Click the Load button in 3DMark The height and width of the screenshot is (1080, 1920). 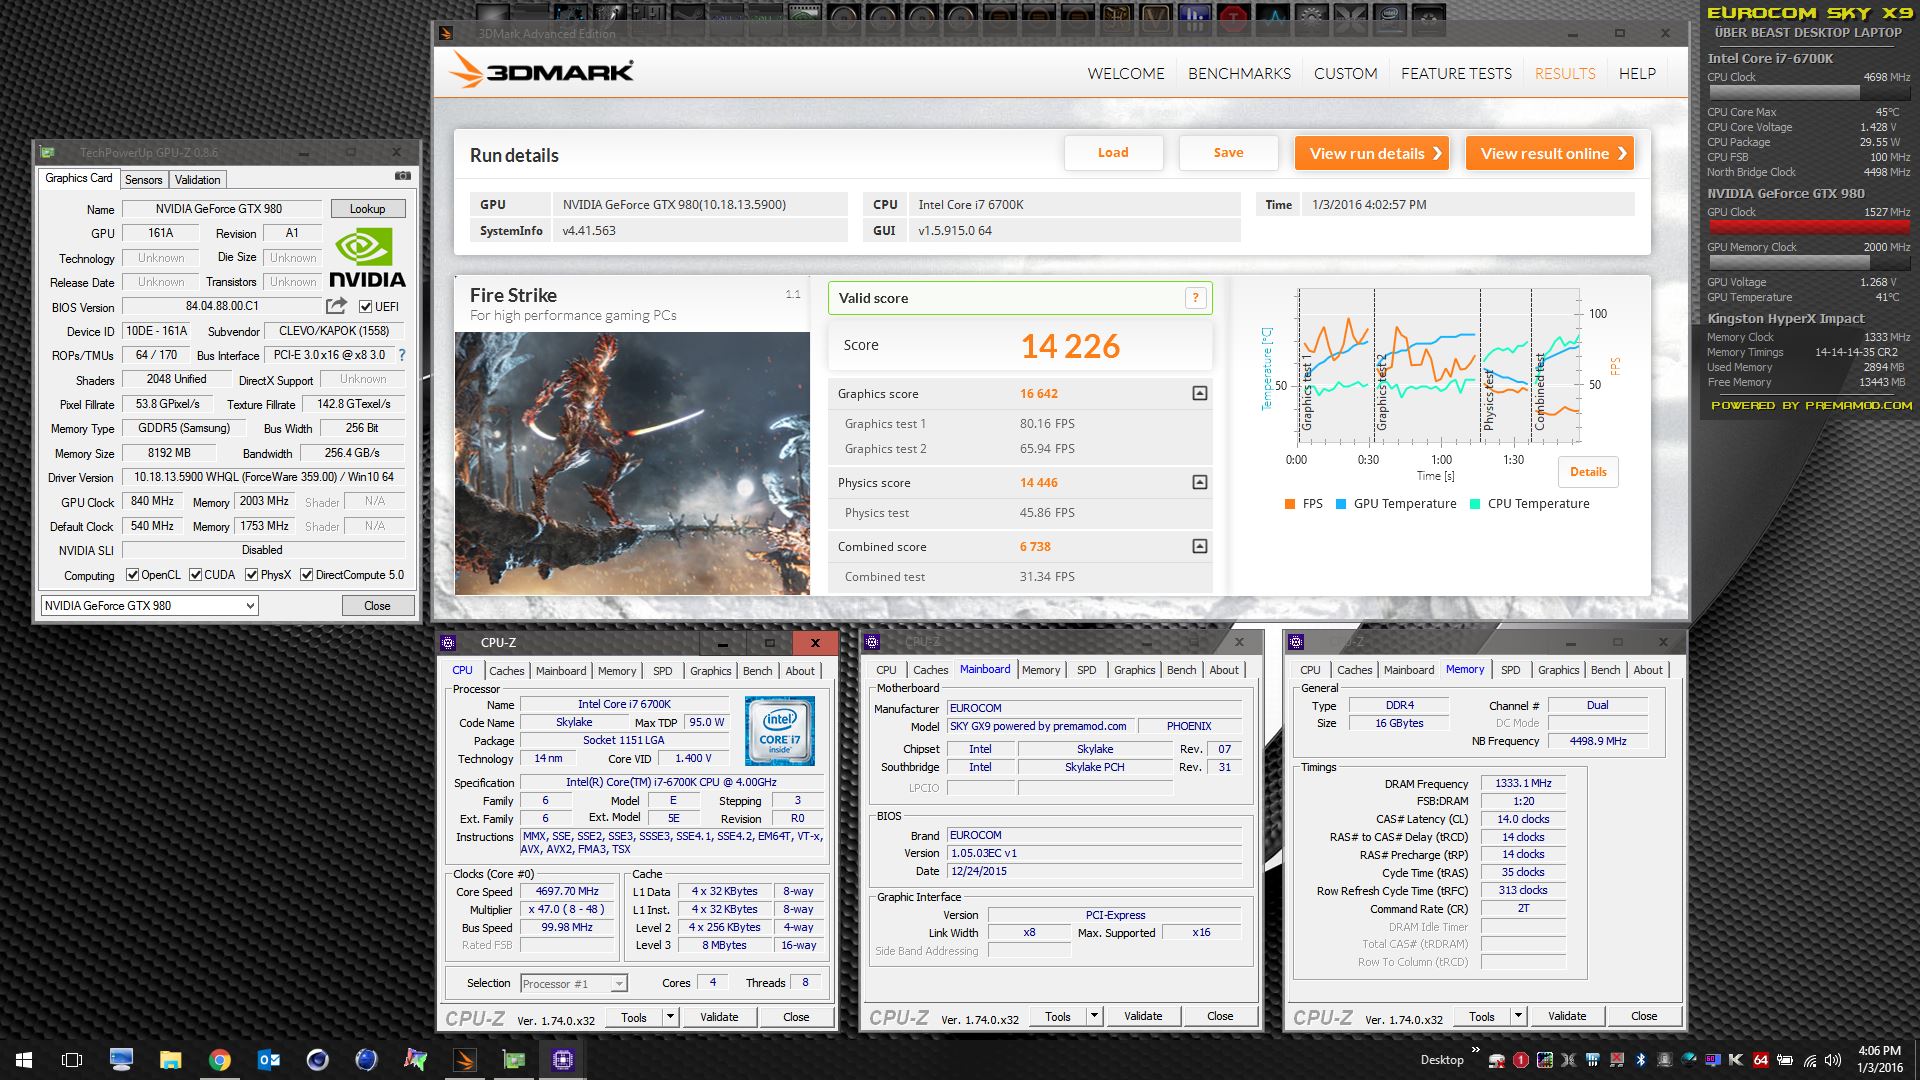(1113, 153)
